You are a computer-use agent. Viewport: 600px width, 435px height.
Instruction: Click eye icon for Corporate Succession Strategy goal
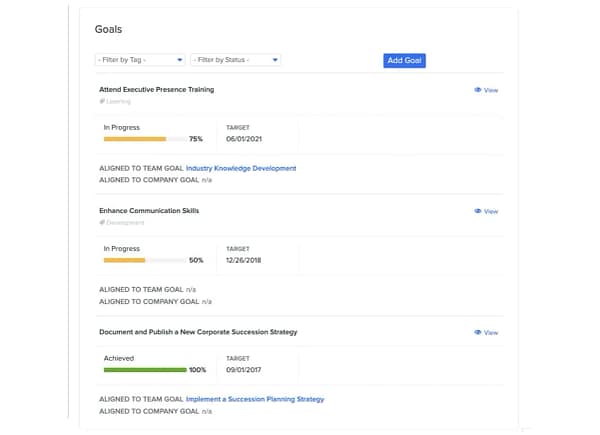click(477, 332)
